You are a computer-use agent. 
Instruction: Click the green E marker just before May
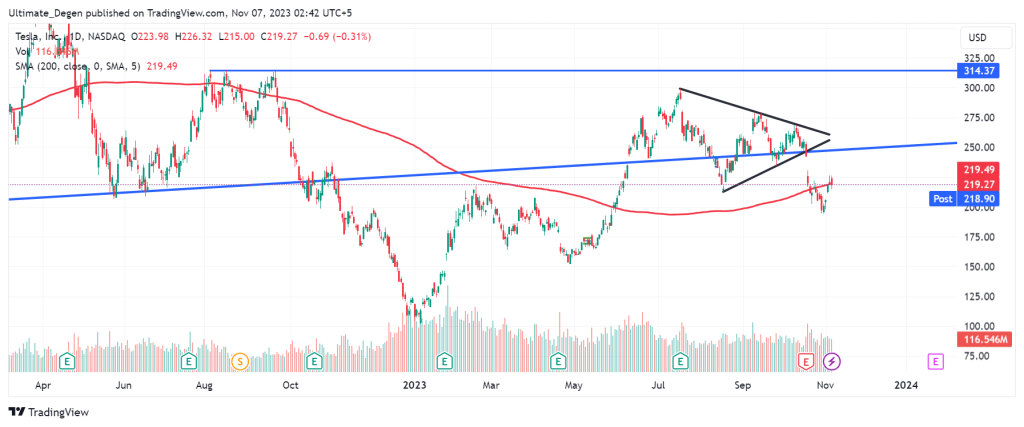point(558,360)
